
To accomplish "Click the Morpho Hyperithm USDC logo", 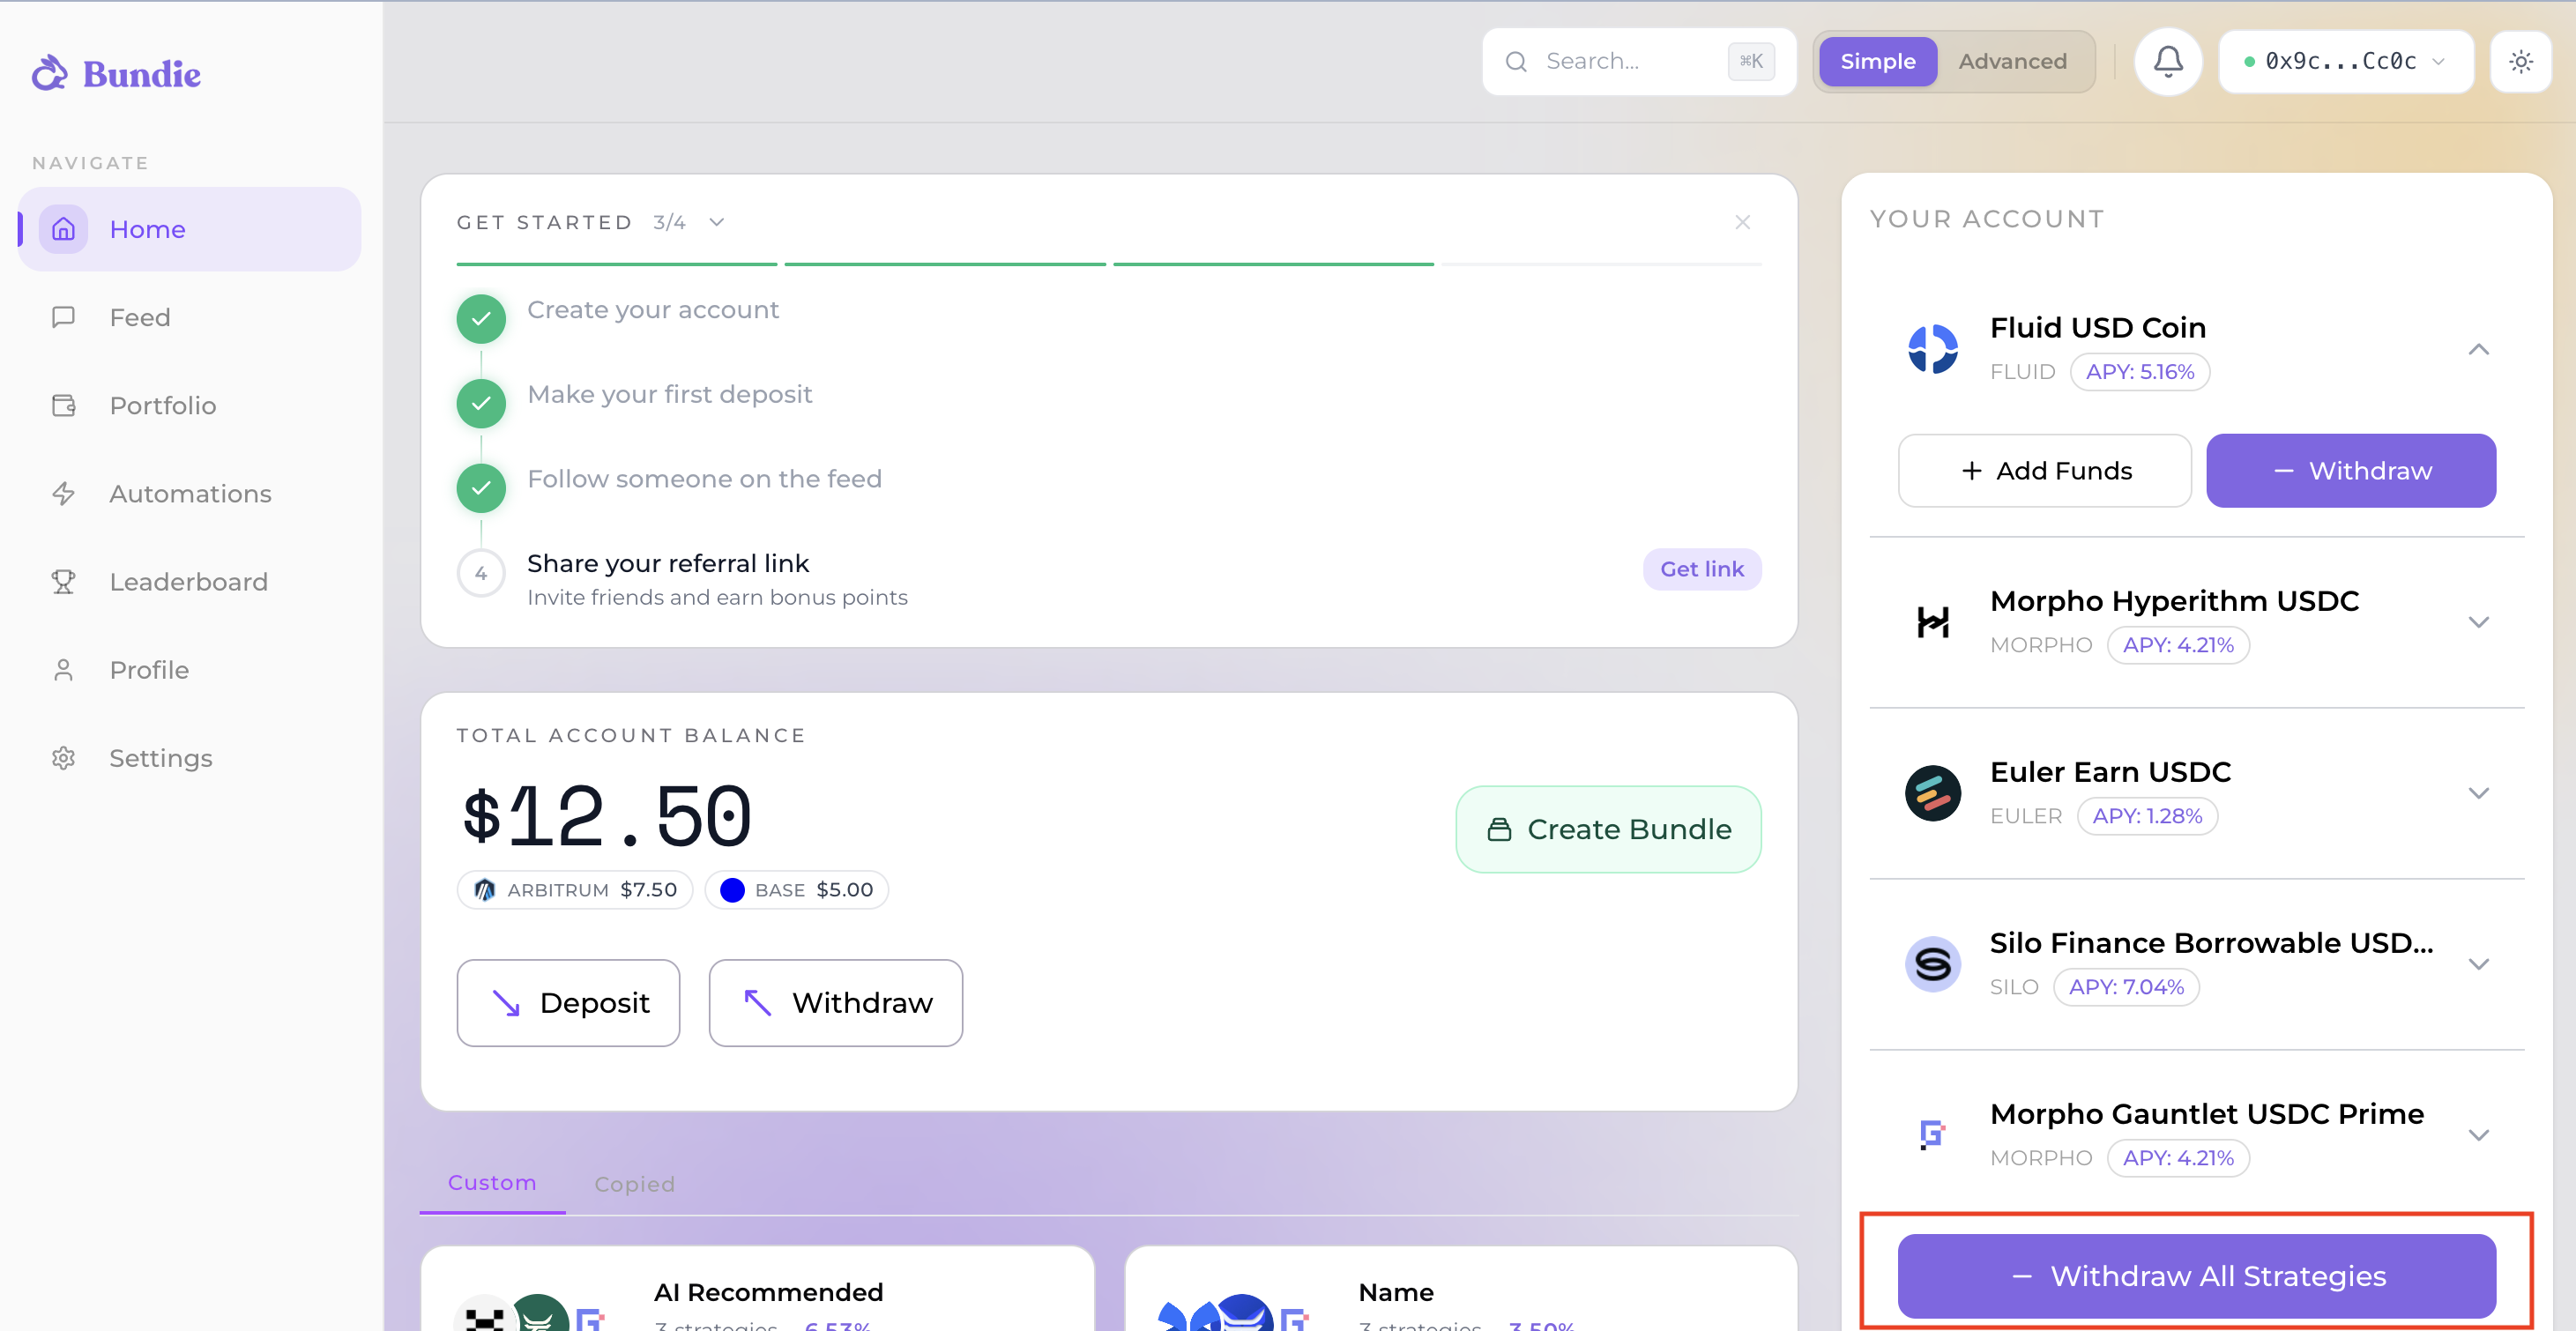I will coord(1932,621).
